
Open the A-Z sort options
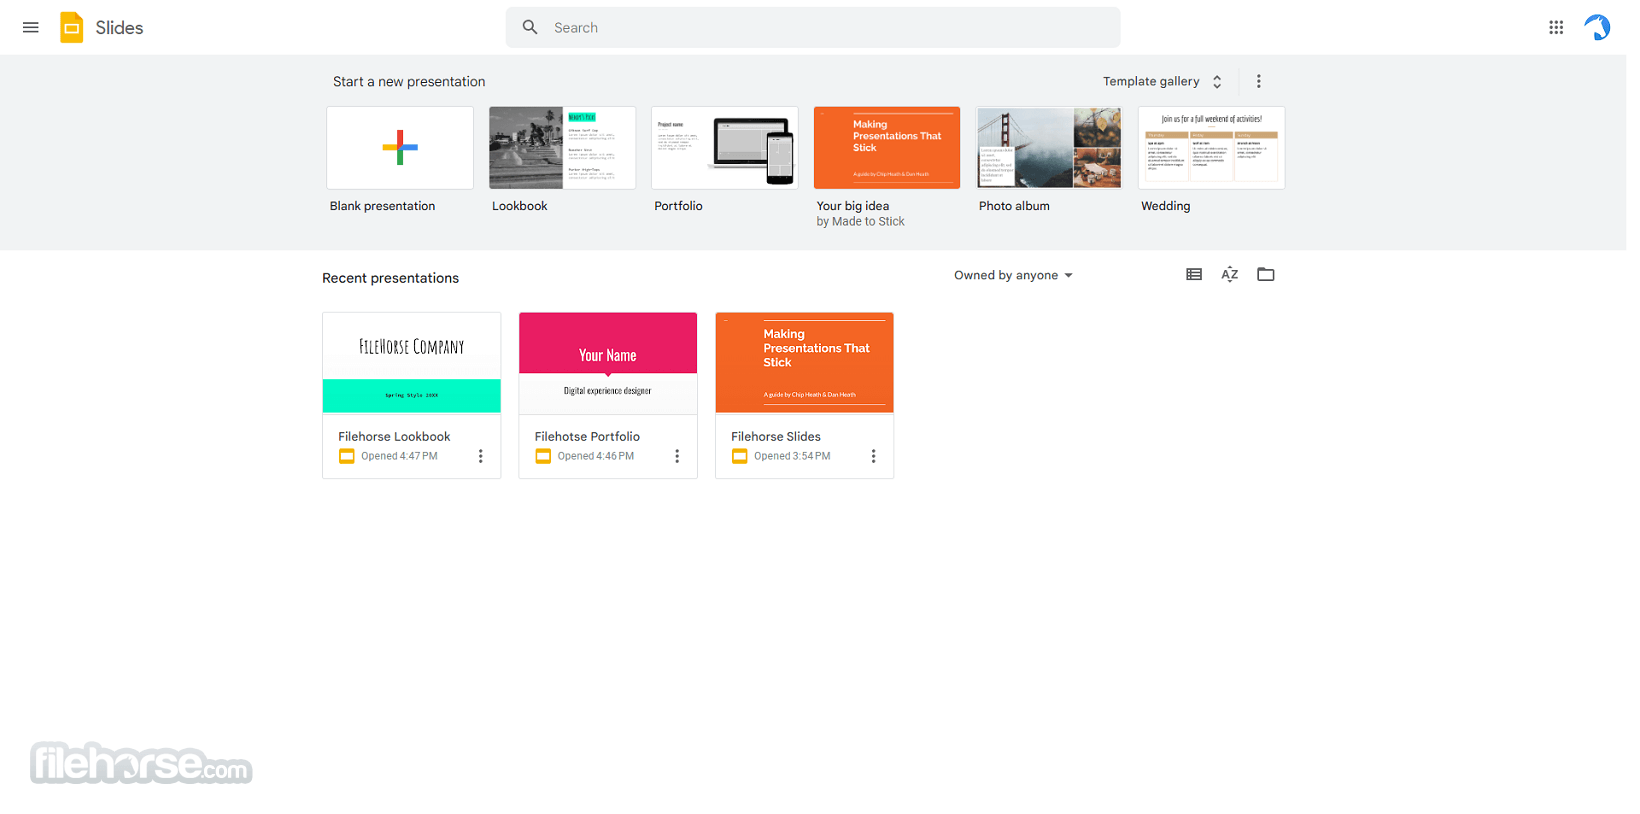coord(1230,274)
